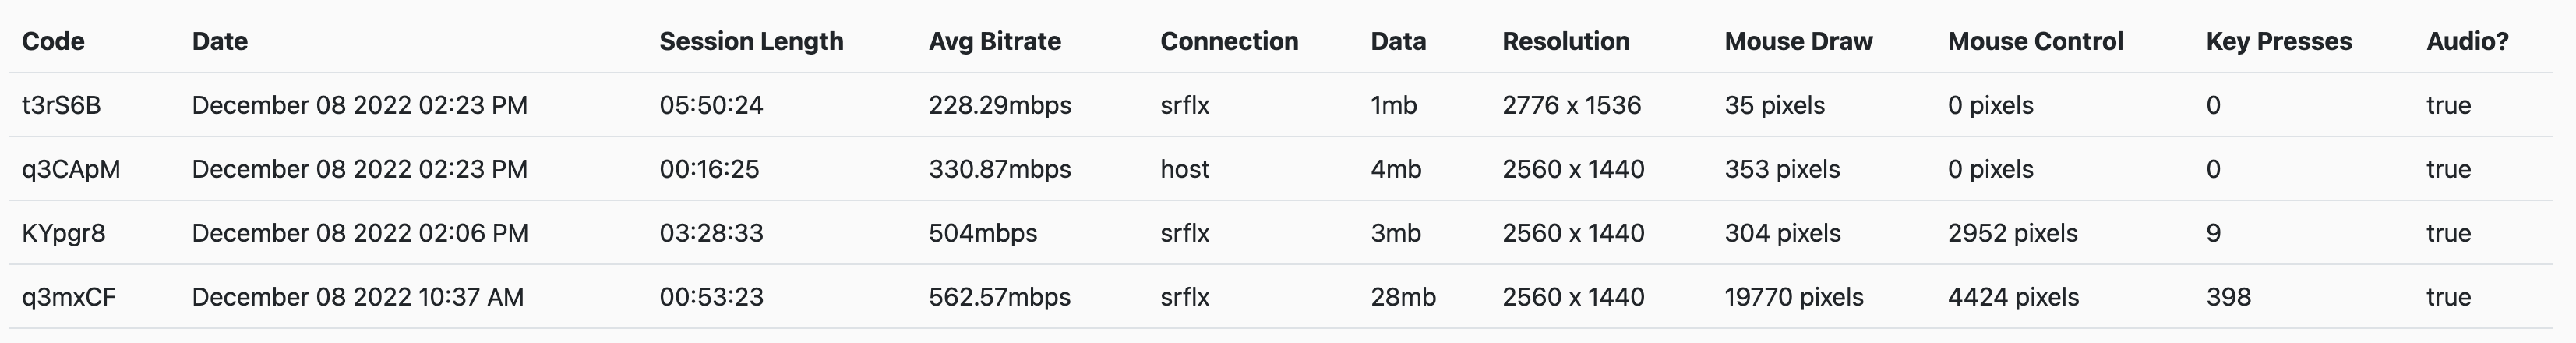Click the Connection column header

coord(1229,41)
